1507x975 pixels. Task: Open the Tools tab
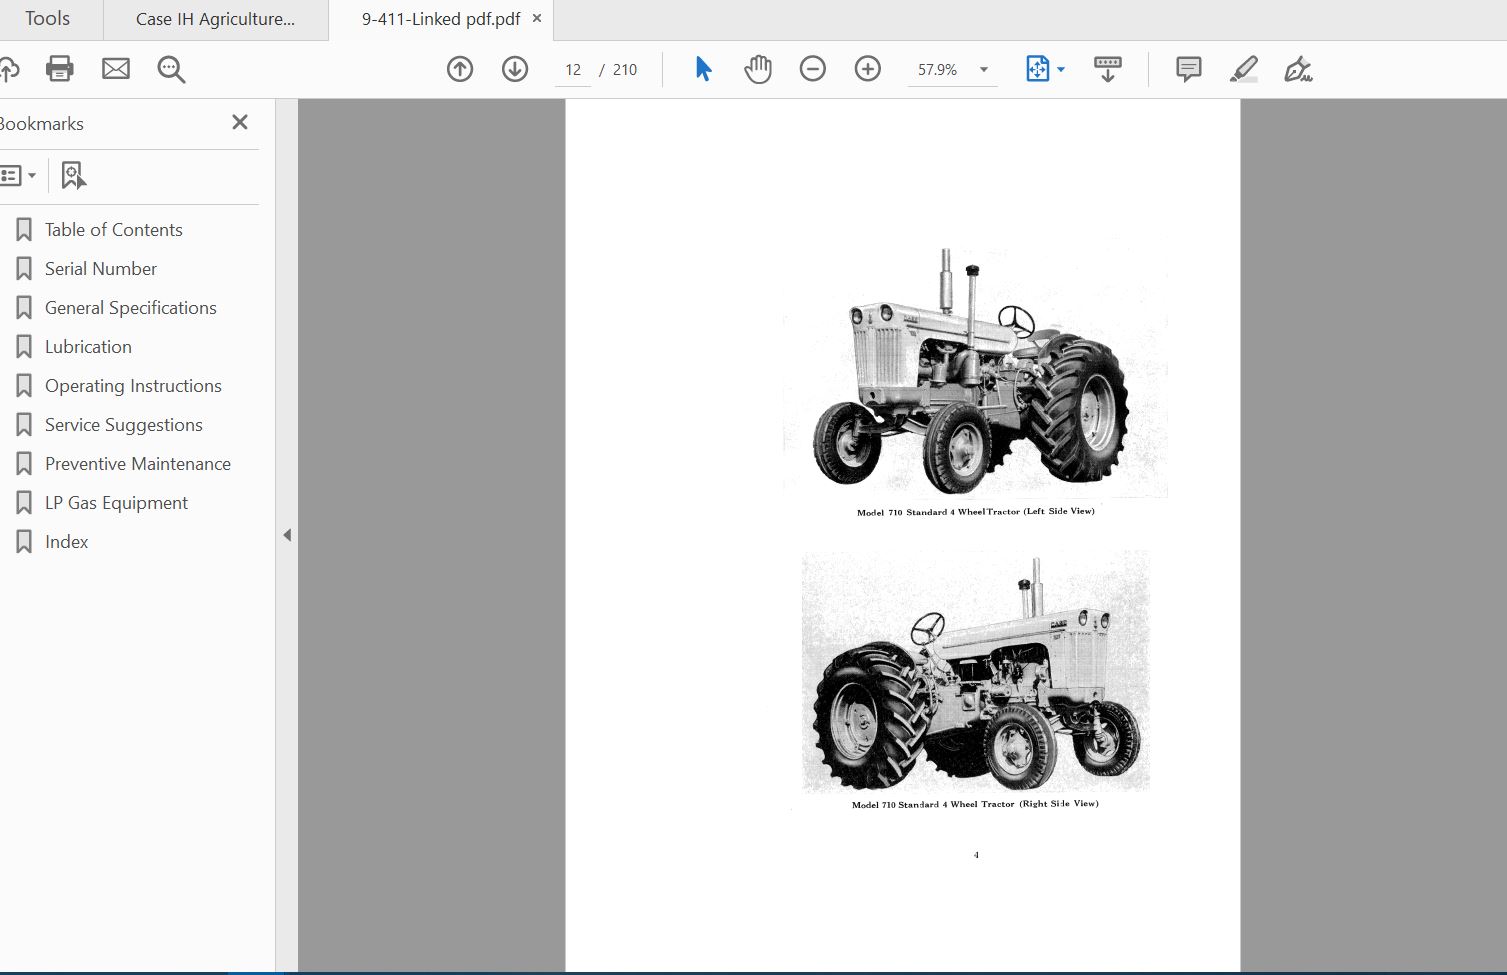pos(48,19)
